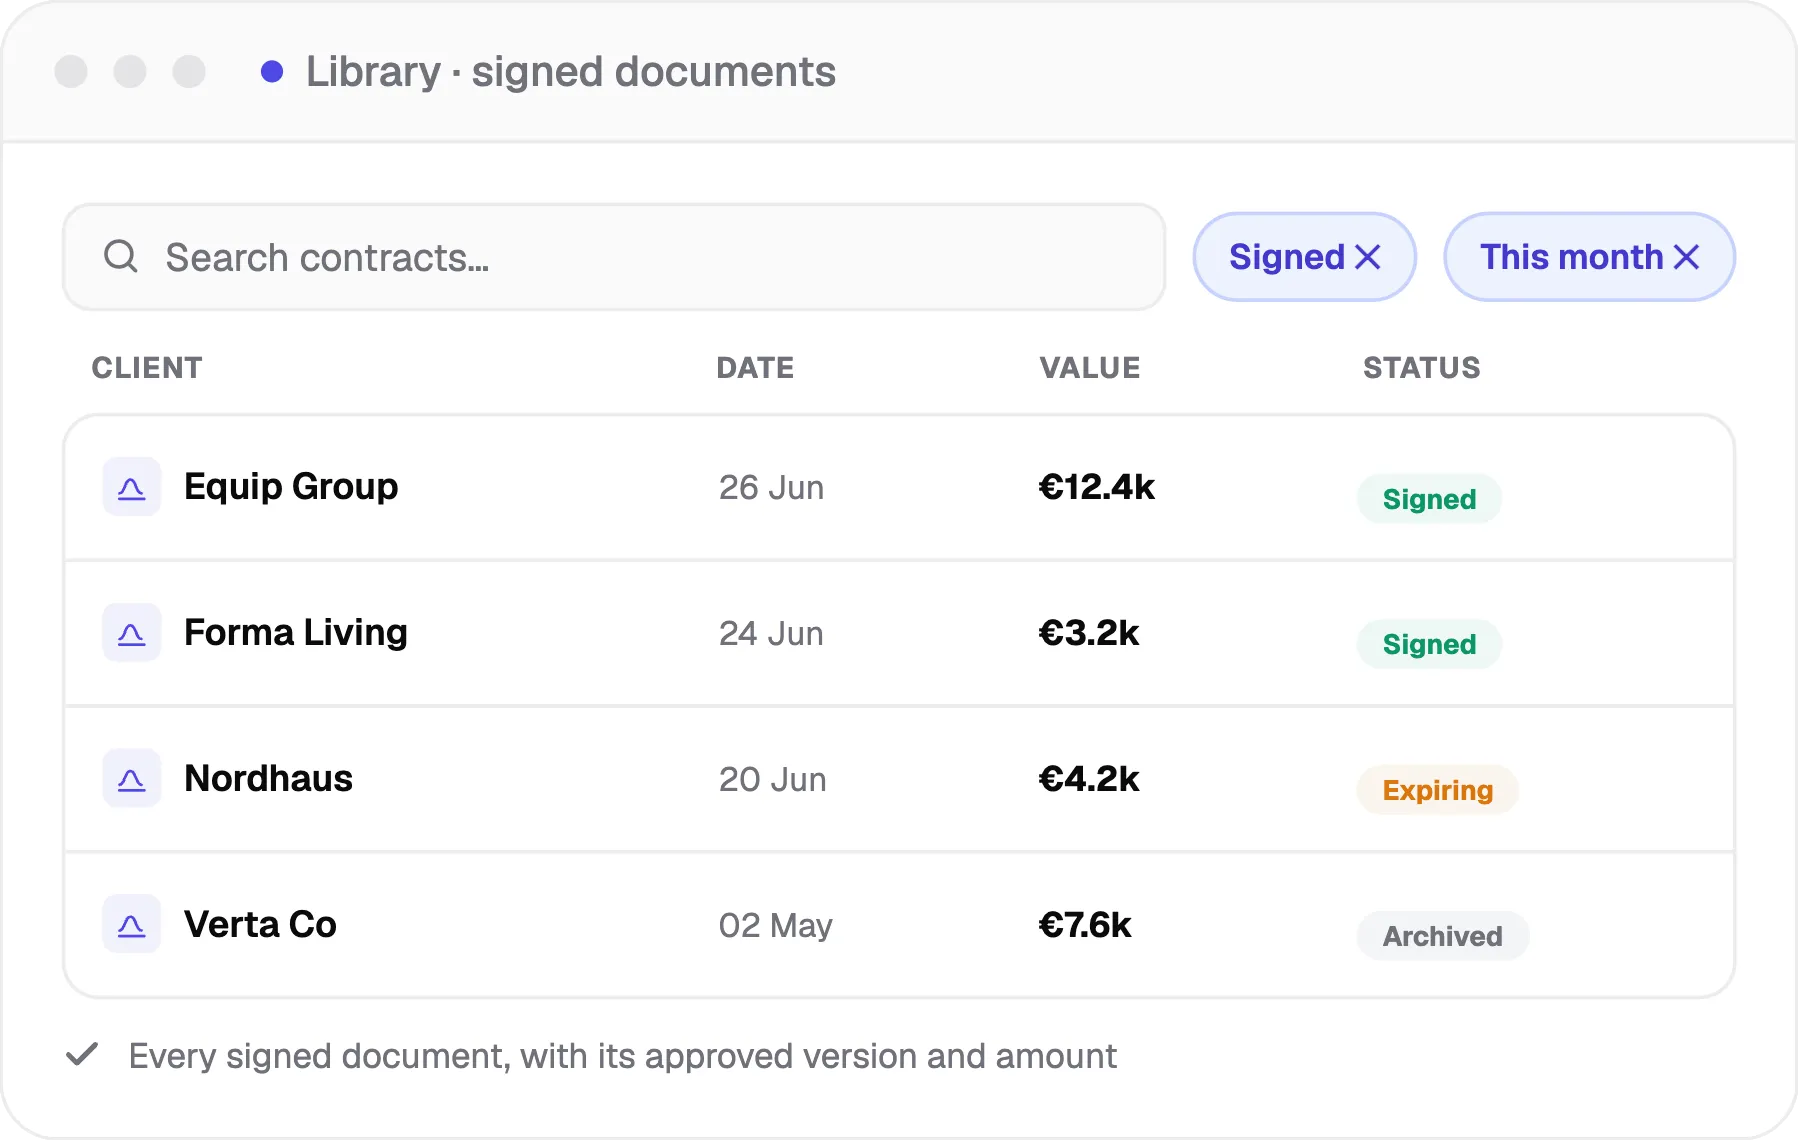This screenshot has width=1798, height=1140.
Task: Click the Search contracts input field
Action: tap(614, 257)
